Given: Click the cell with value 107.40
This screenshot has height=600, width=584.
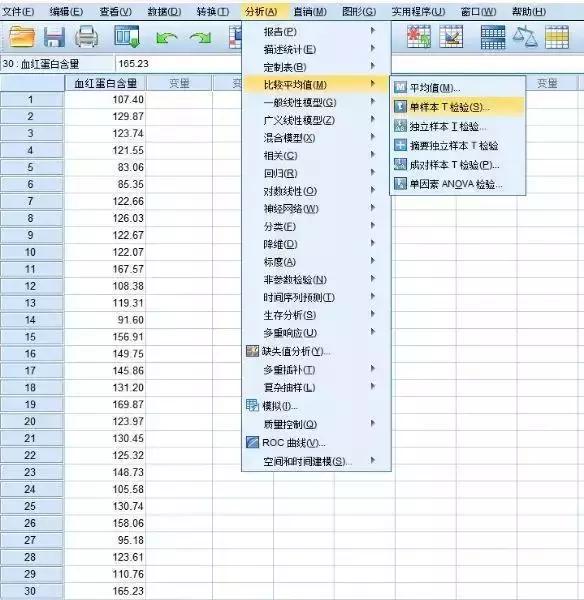Looking at the screenshot, I should pyautogui.click(x=105, y=99).
